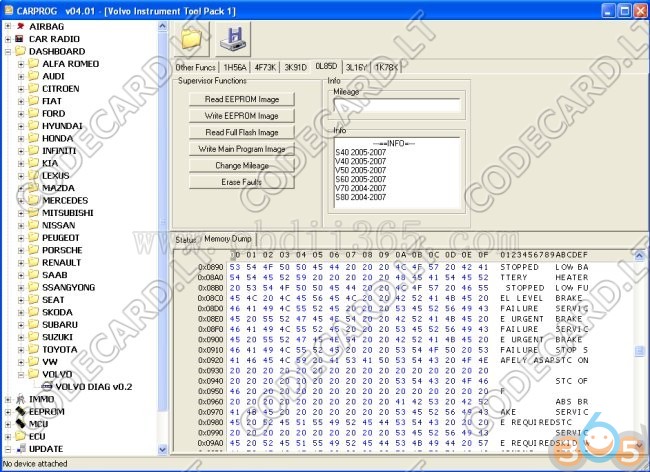Click the SAAB folder icon
Image resolution: width=650 pixels, height=472 pixels.
[x=33, y=275]
